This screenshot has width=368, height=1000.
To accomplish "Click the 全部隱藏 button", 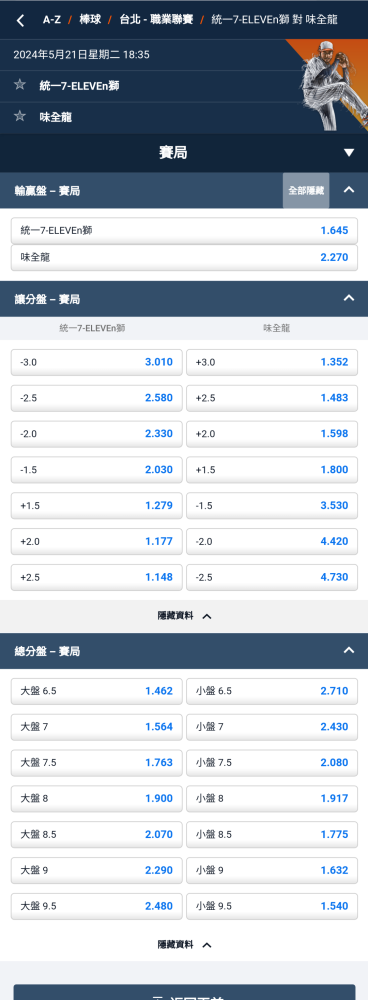I will [x=306, y=190].
